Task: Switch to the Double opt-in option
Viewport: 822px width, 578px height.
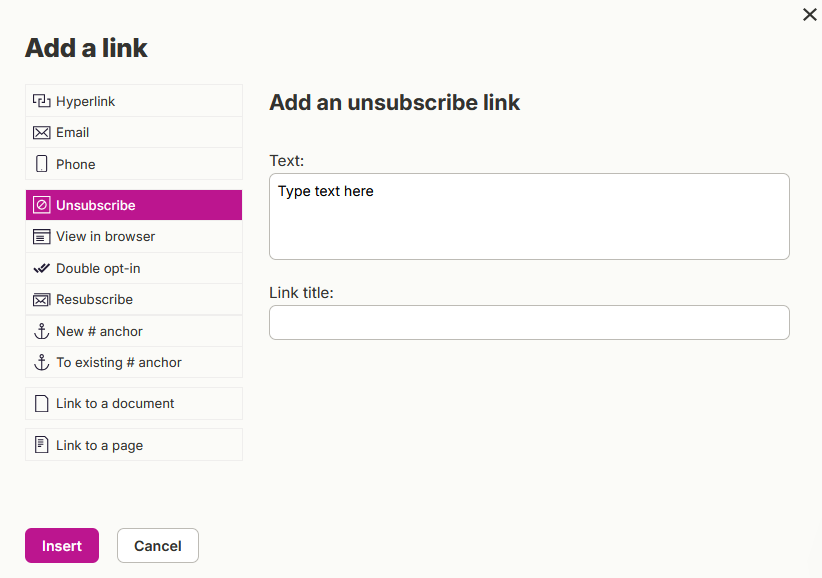Action: [x=134, y=268]
